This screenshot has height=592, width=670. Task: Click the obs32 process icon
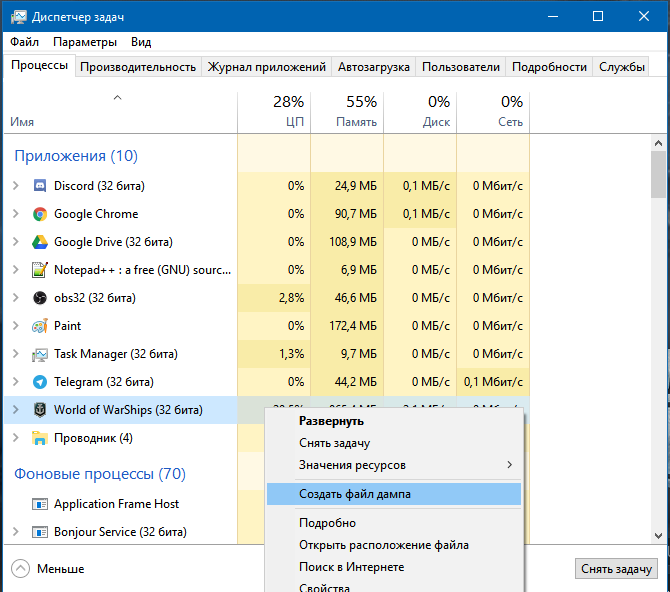40,298
